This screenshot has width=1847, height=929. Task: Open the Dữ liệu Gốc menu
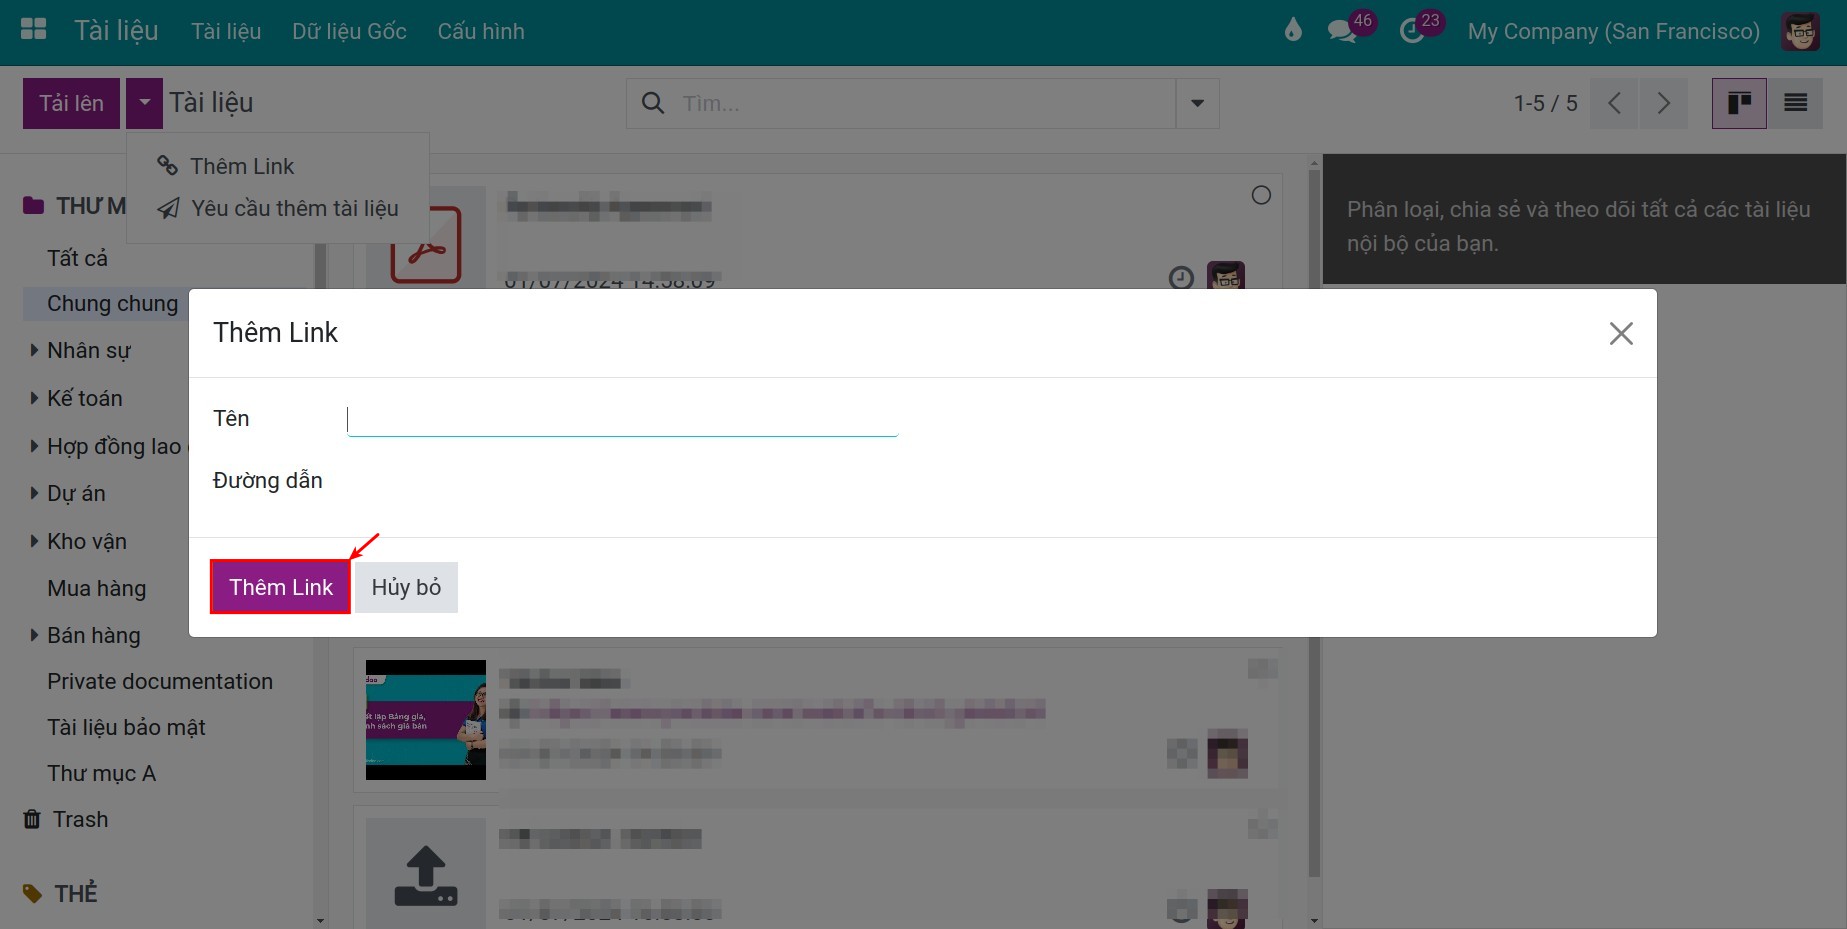[349, 31]
